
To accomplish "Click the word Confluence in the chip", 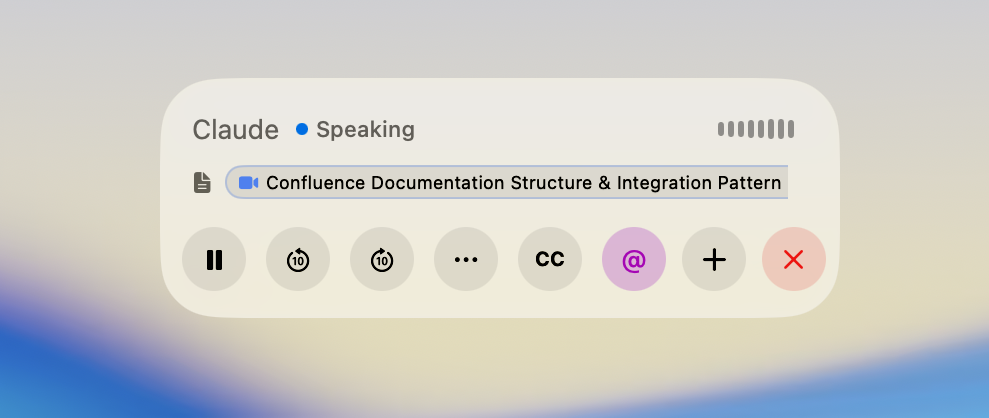I will (315, 183).
